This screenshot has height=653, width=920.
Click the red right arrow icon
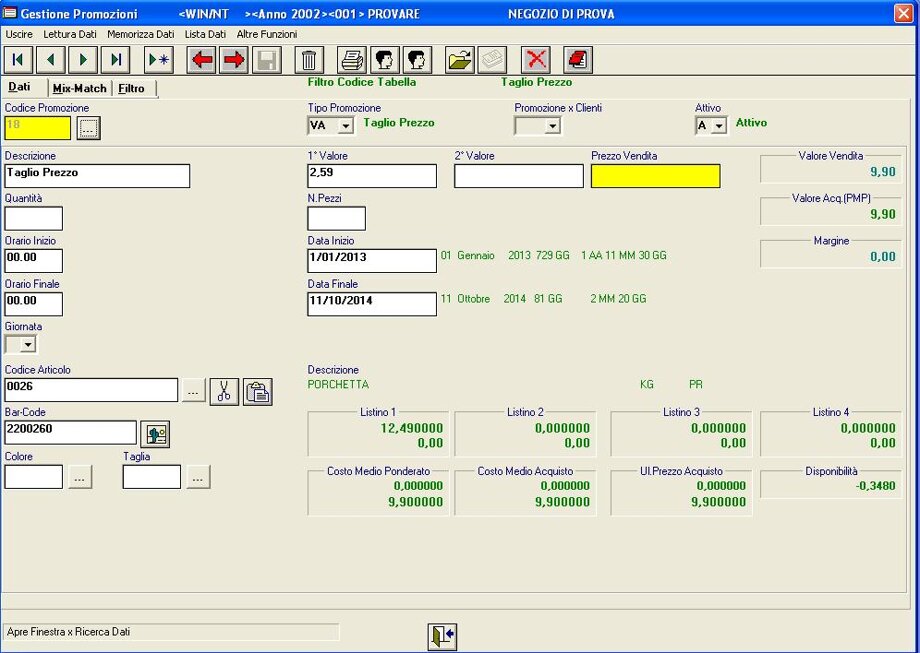(234, 60)
